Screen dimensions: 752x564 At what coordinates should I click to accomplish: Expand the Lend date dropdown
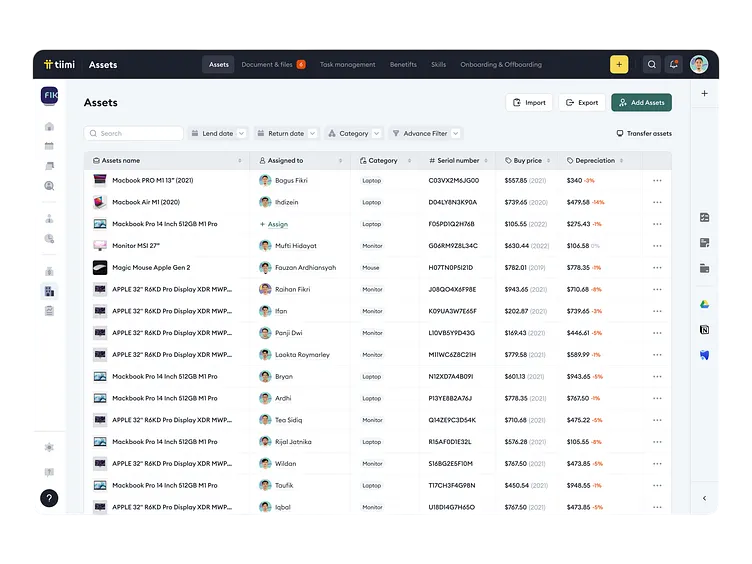[219, 133]
